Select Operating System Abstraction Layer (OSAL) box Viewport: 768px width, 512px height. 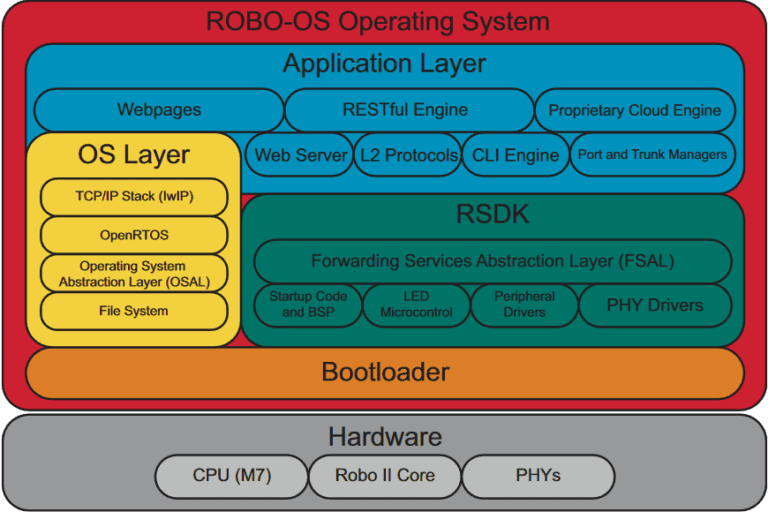coord(134,273)
